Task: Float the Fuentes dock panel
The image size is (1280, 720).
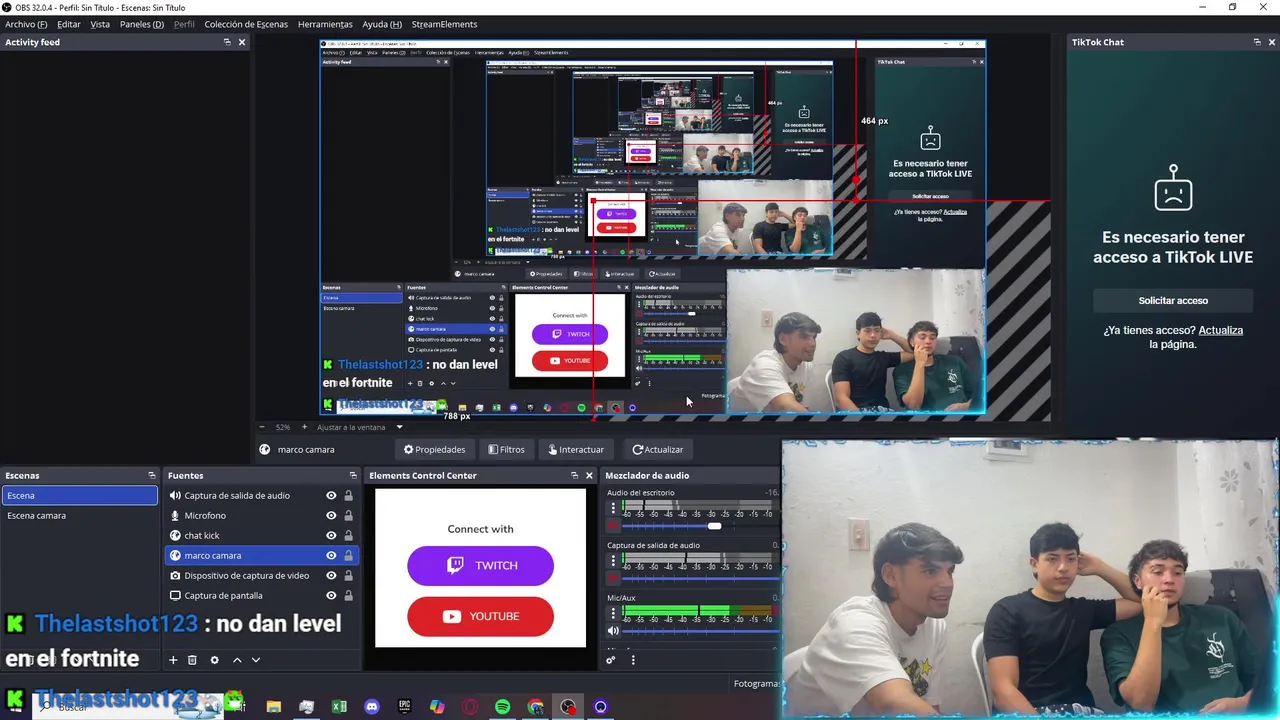Action: 353,475
